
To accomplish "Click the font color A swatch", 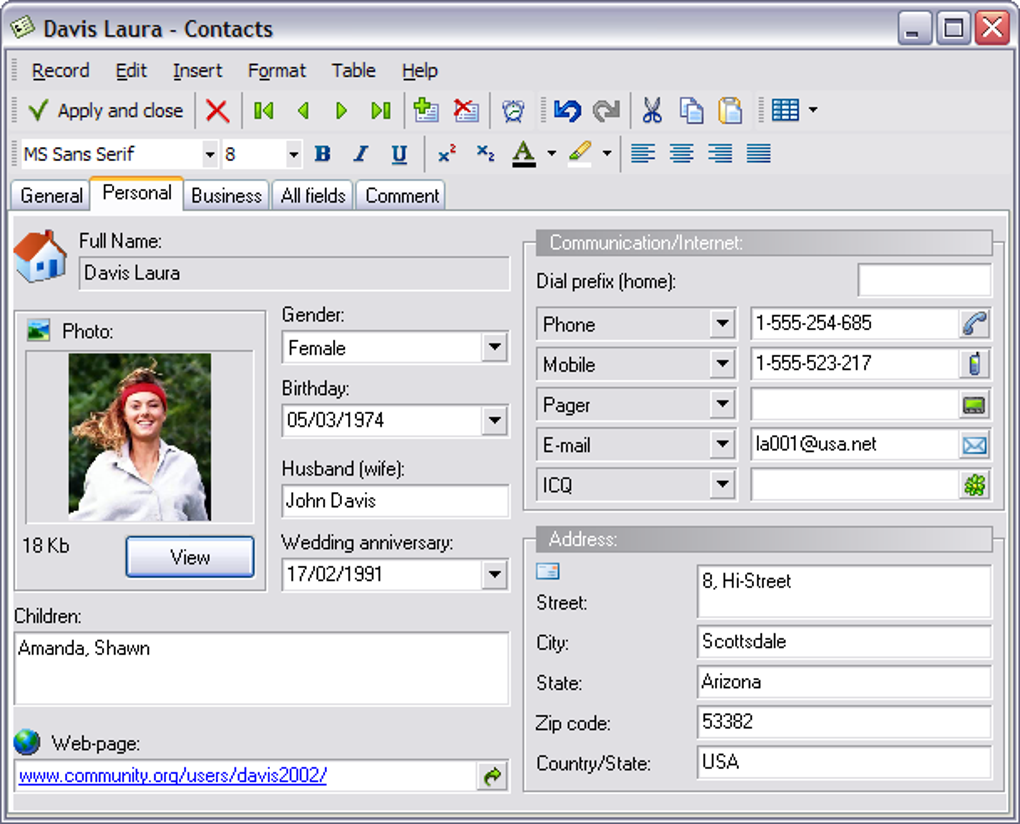I will pos(523,153).
